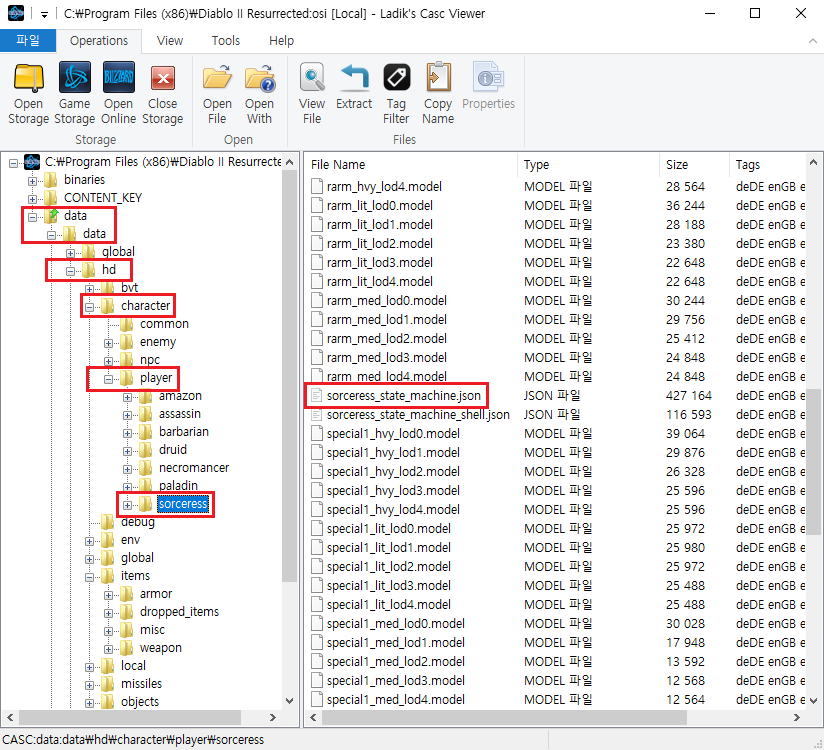Select the dropped_items folder
This screenshot has height=750, width=824.
179,611
